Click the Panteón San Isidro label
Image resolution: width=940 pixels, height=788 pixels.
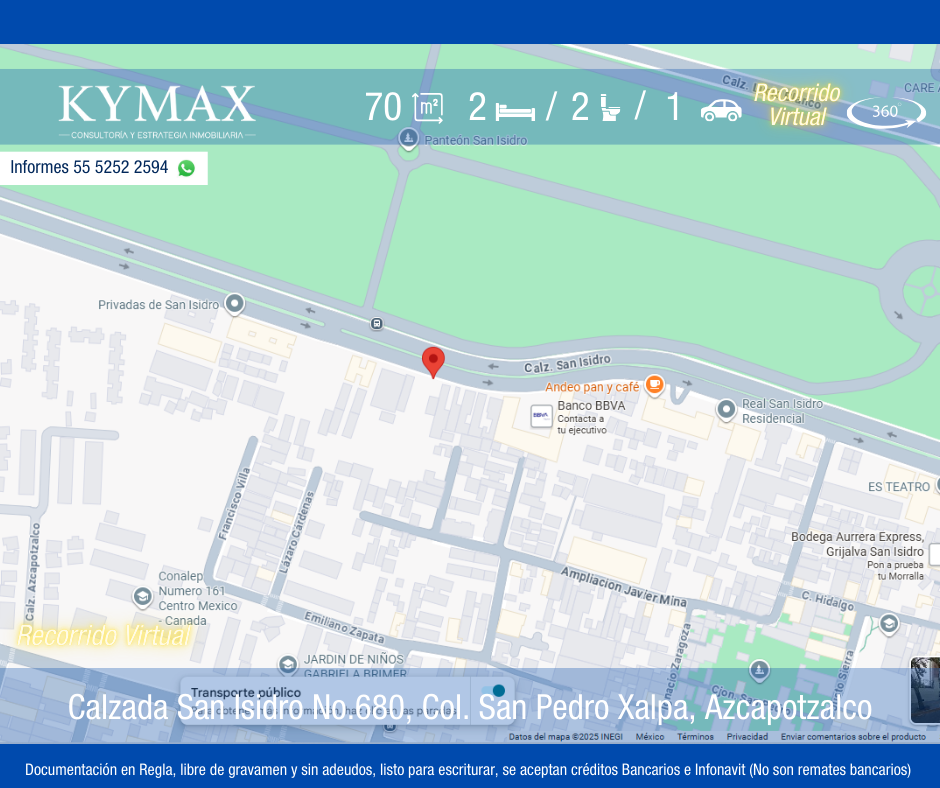point(476,140)
